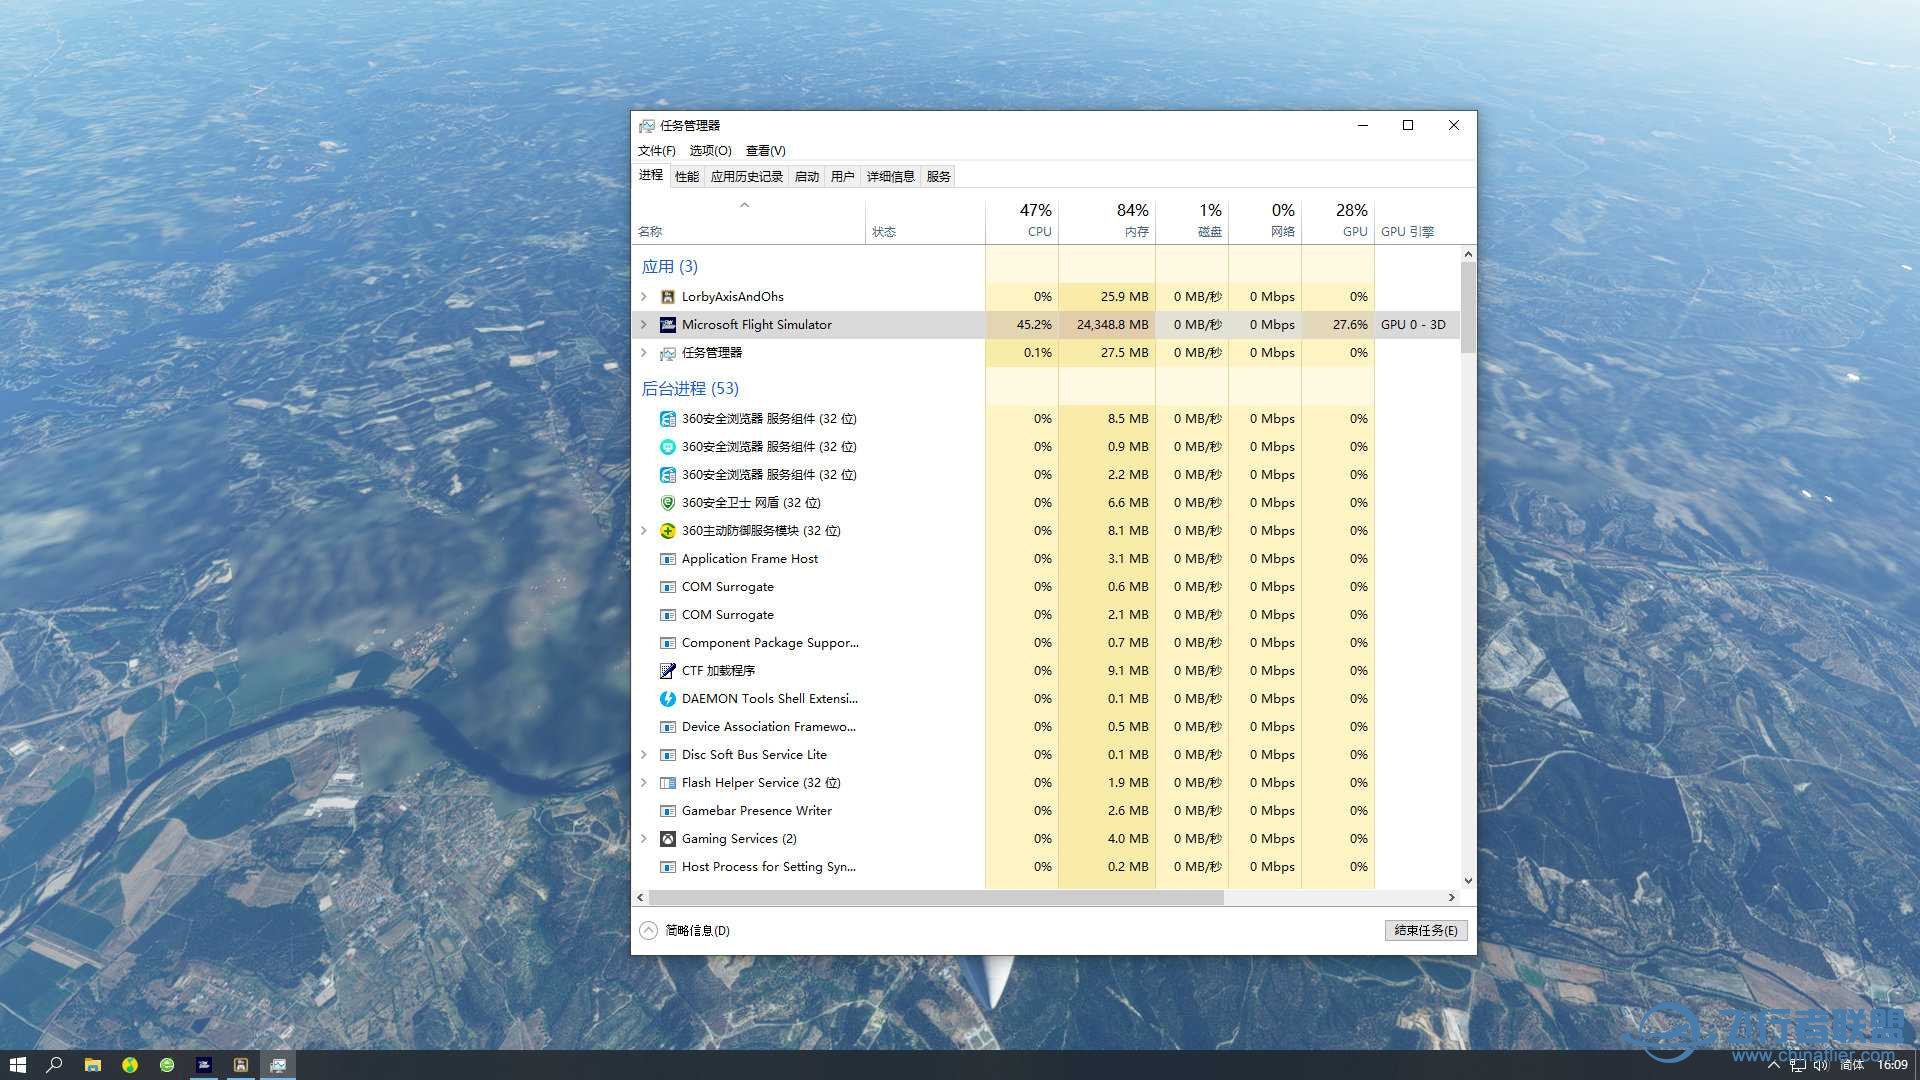Click the Host Process for Setting Sync icon

tap(668, 867)
